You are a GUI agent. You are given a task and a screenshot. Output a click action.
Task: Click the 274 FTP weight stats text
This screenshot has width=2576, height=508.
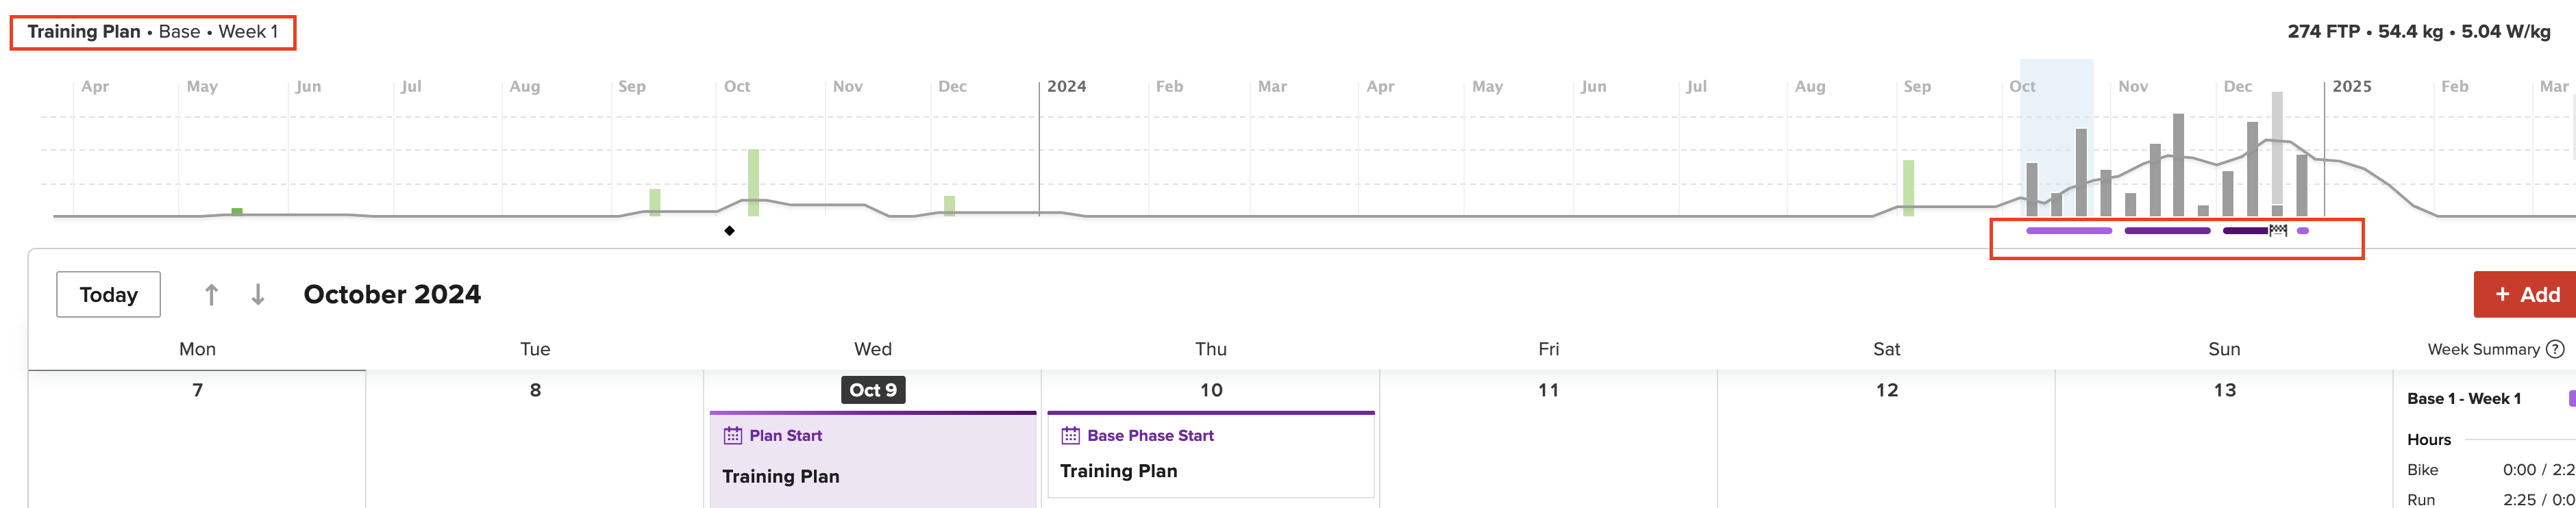[x=2419, y=32]
